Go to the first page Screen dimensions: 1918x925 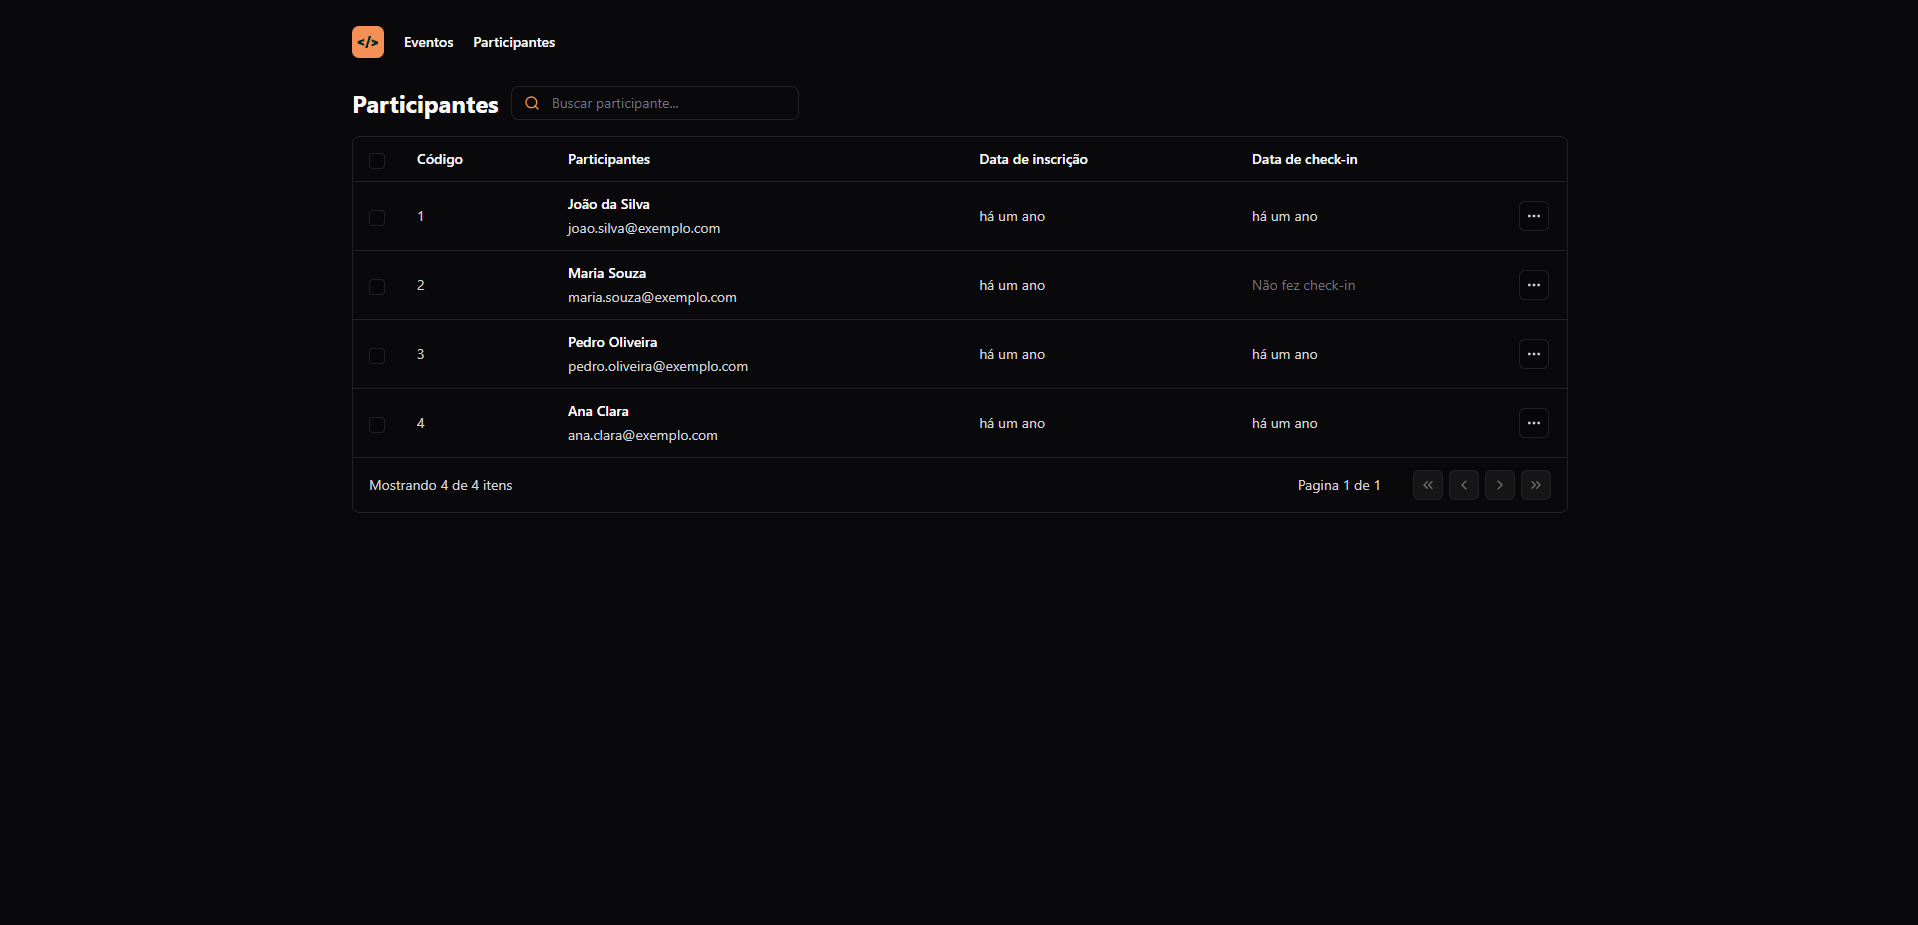(x=1427, y=485)
